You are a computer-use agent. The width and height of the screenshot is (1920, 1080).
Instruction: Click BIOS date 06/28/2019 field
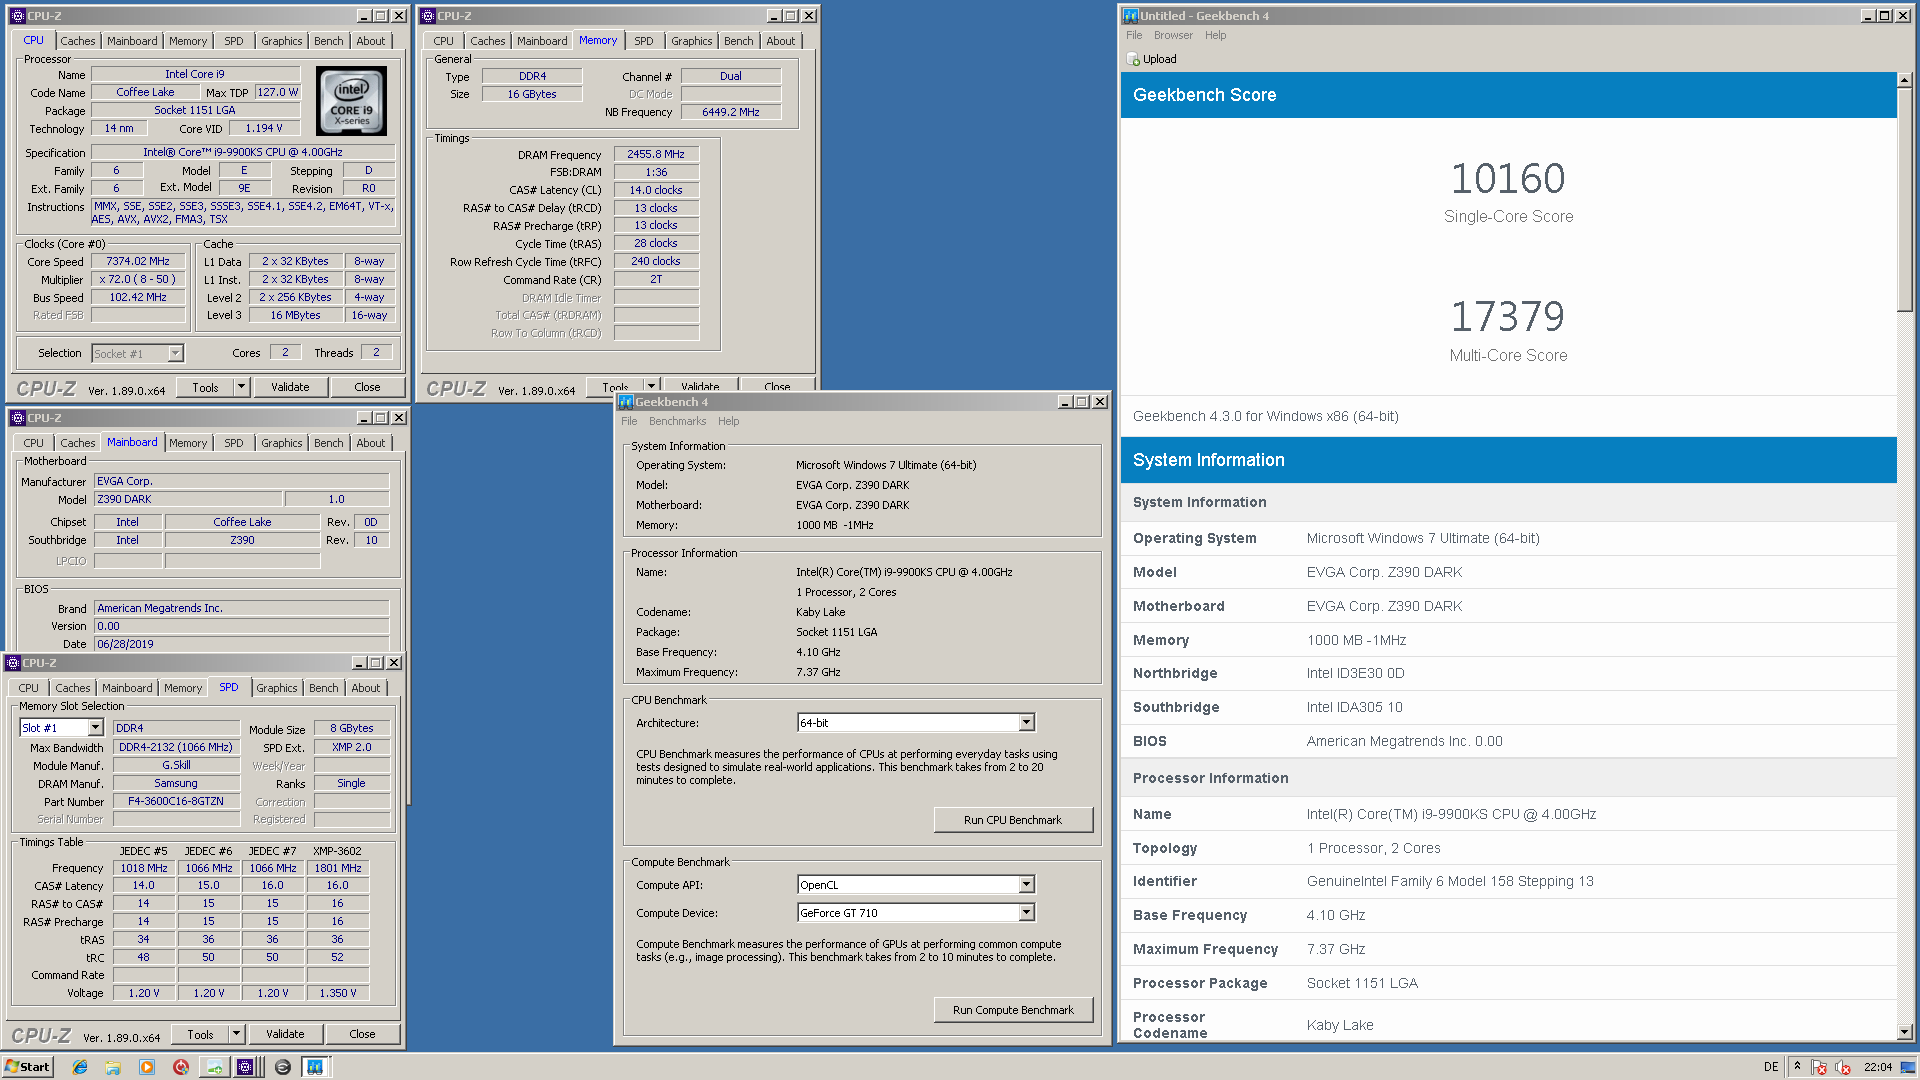click(x=241, y=644)
